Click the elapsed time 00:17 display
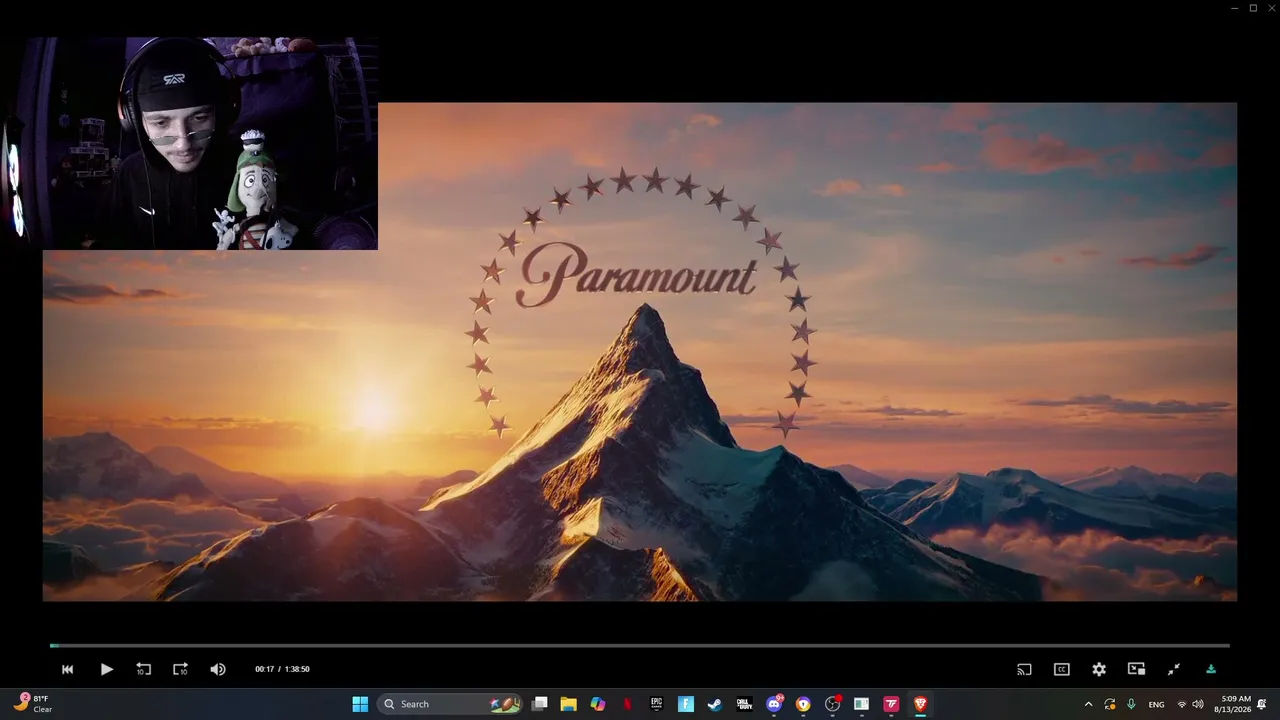Screen dimensions: 1280x720 click(264, 669)
